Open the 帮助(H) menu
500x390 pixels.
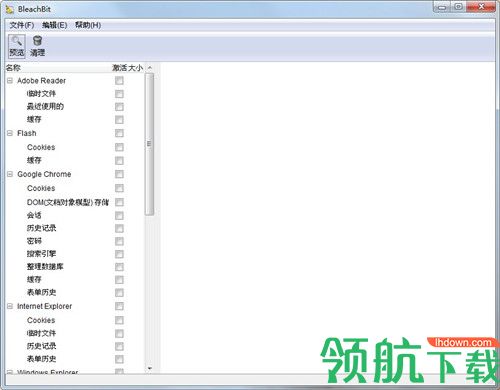88,25
